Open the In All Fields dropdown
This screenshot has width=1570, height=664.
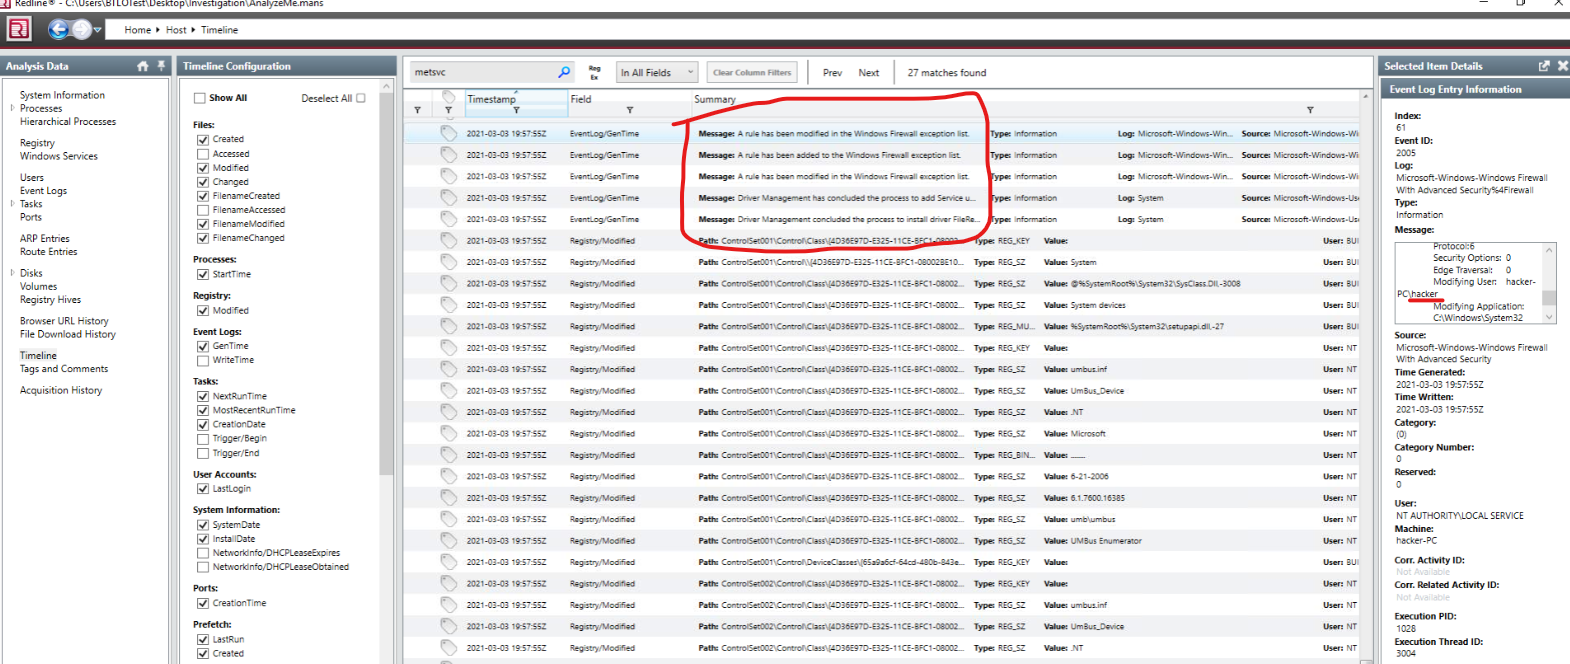click(656, 72)
